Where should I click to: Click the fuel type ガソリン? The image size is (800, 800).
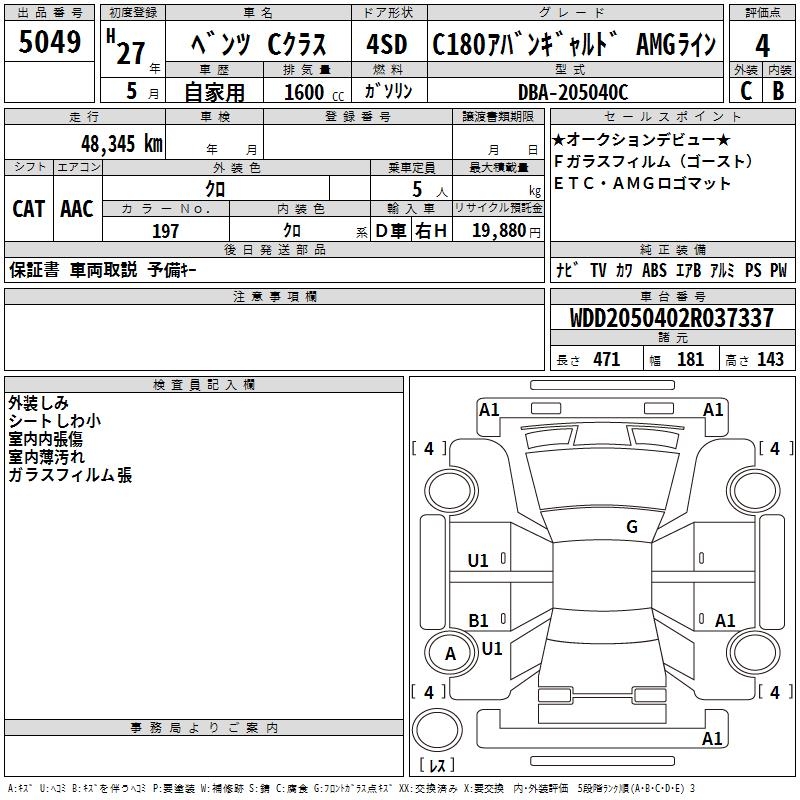(x=388, y=91)
